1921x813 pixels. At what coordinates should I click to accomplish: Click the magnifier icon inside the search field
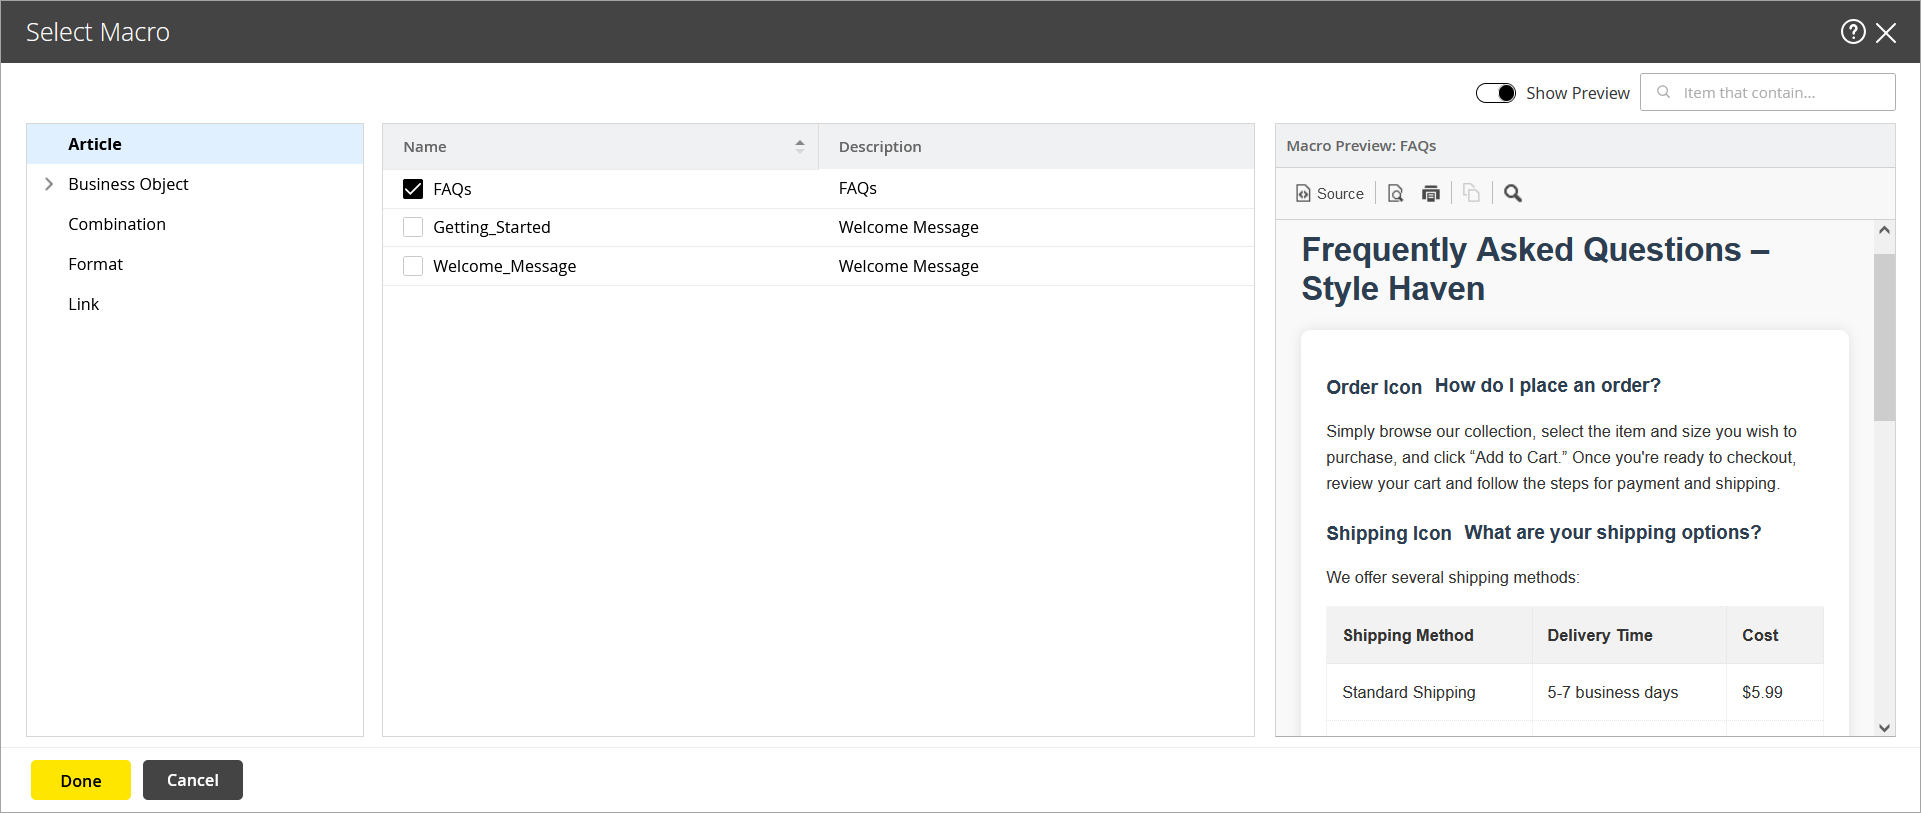click(x=1663, y=92)
